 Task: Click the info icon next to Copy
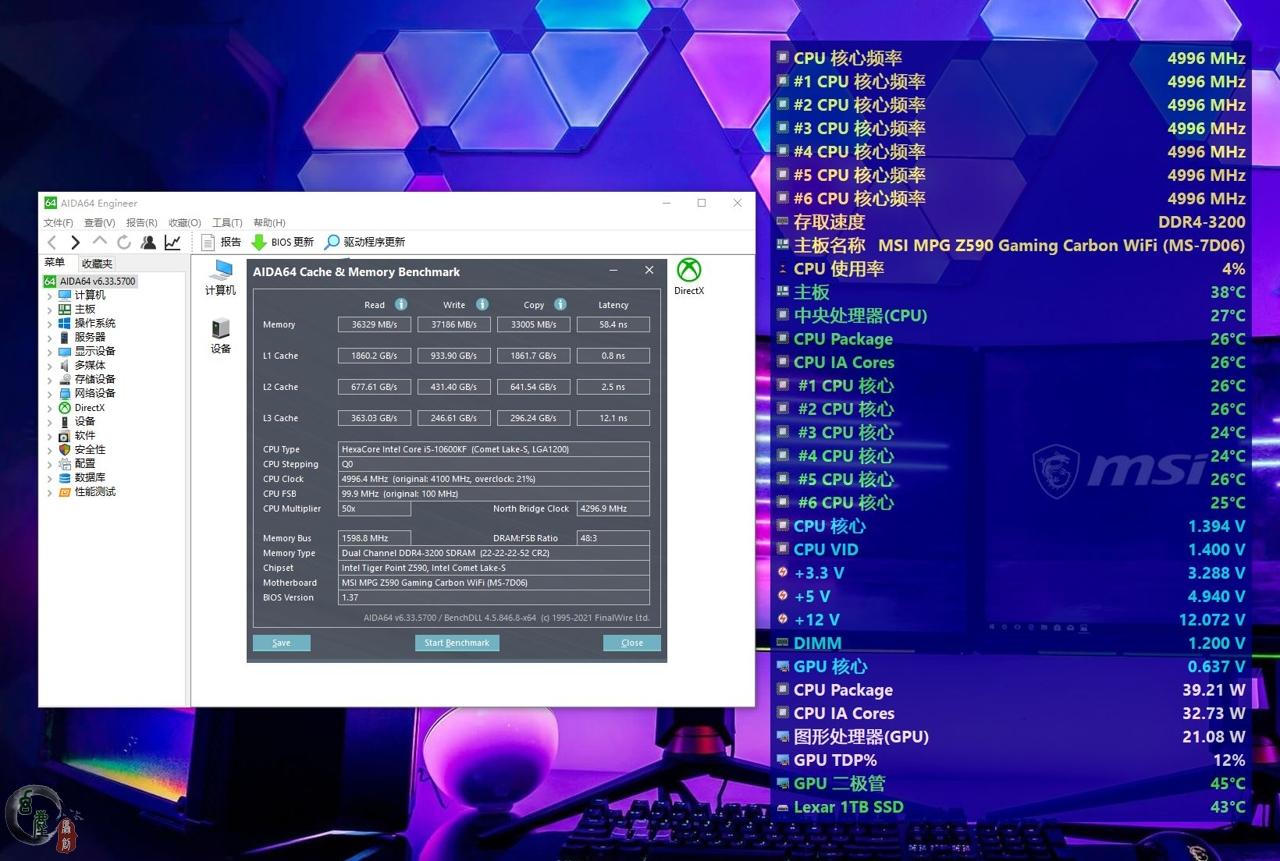(560, 304)
